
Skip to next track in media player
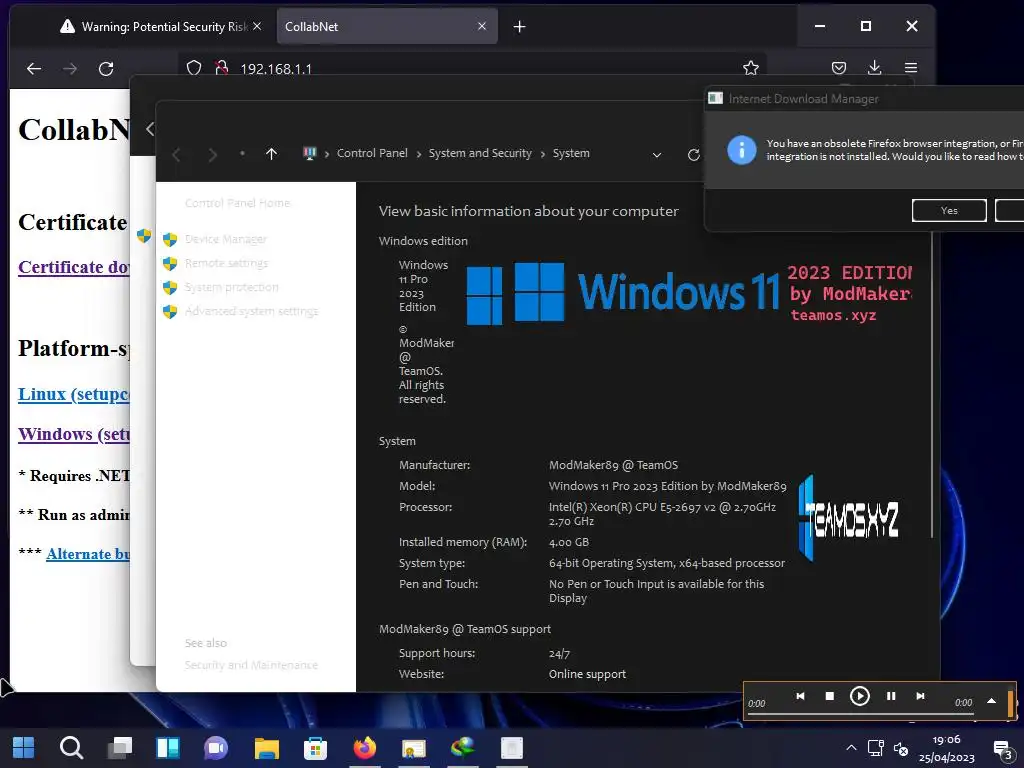[920, 696]
